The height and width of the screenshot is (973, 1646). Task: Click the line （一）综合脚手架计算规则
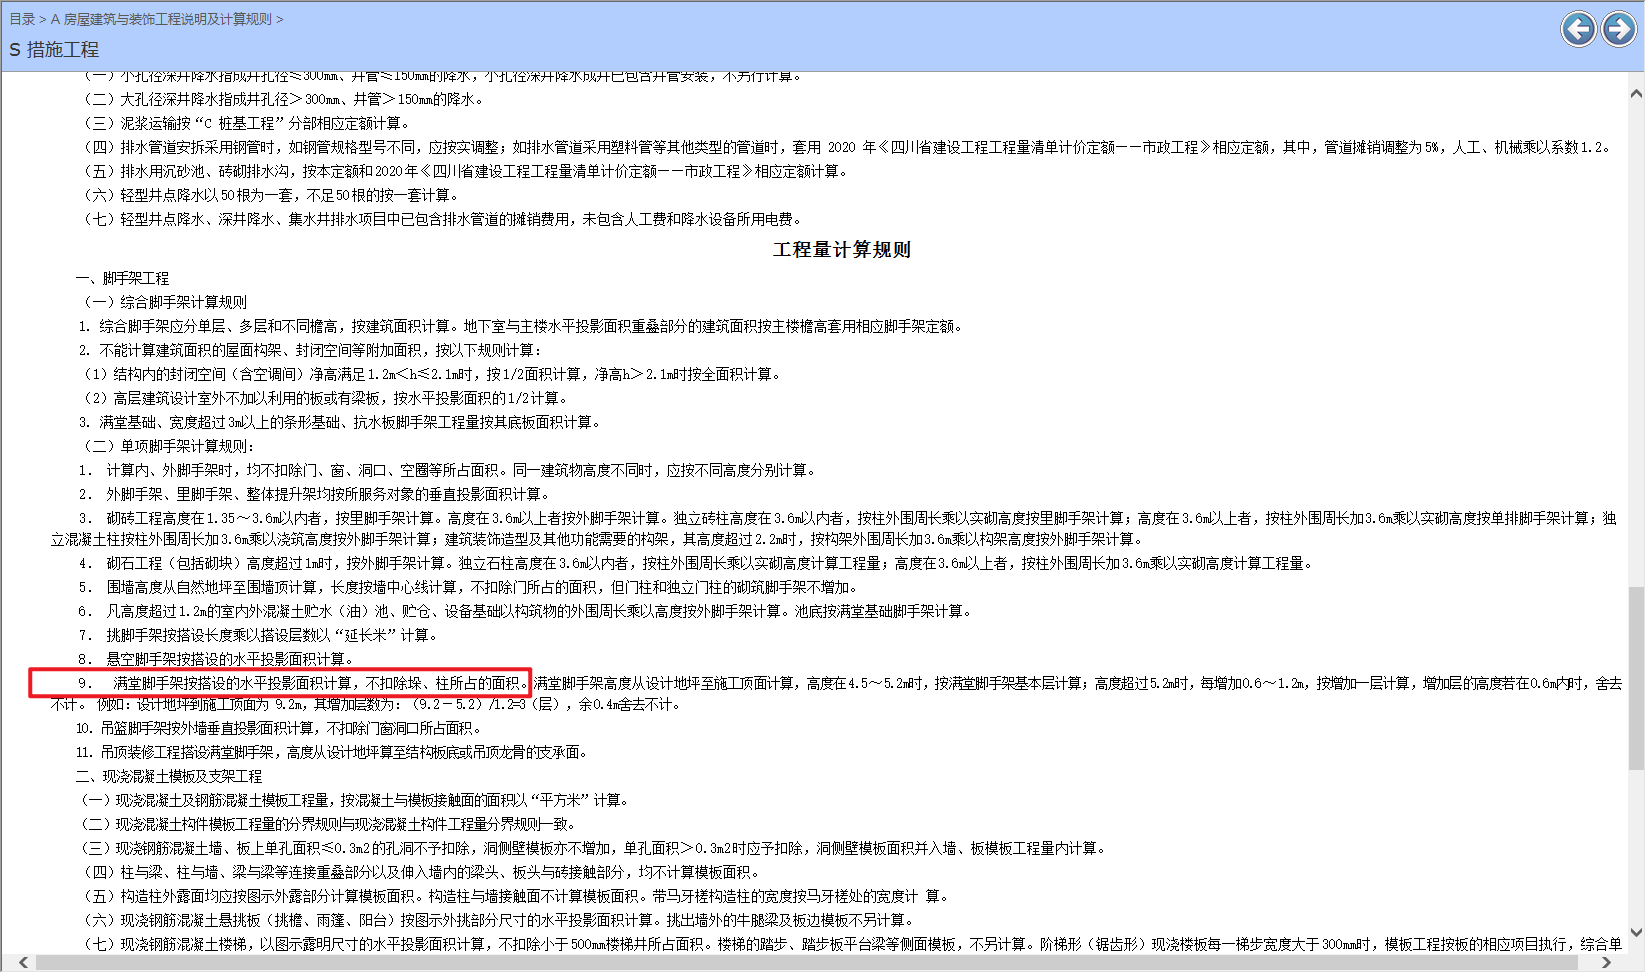pyautogui.click(x=165, y=302)
